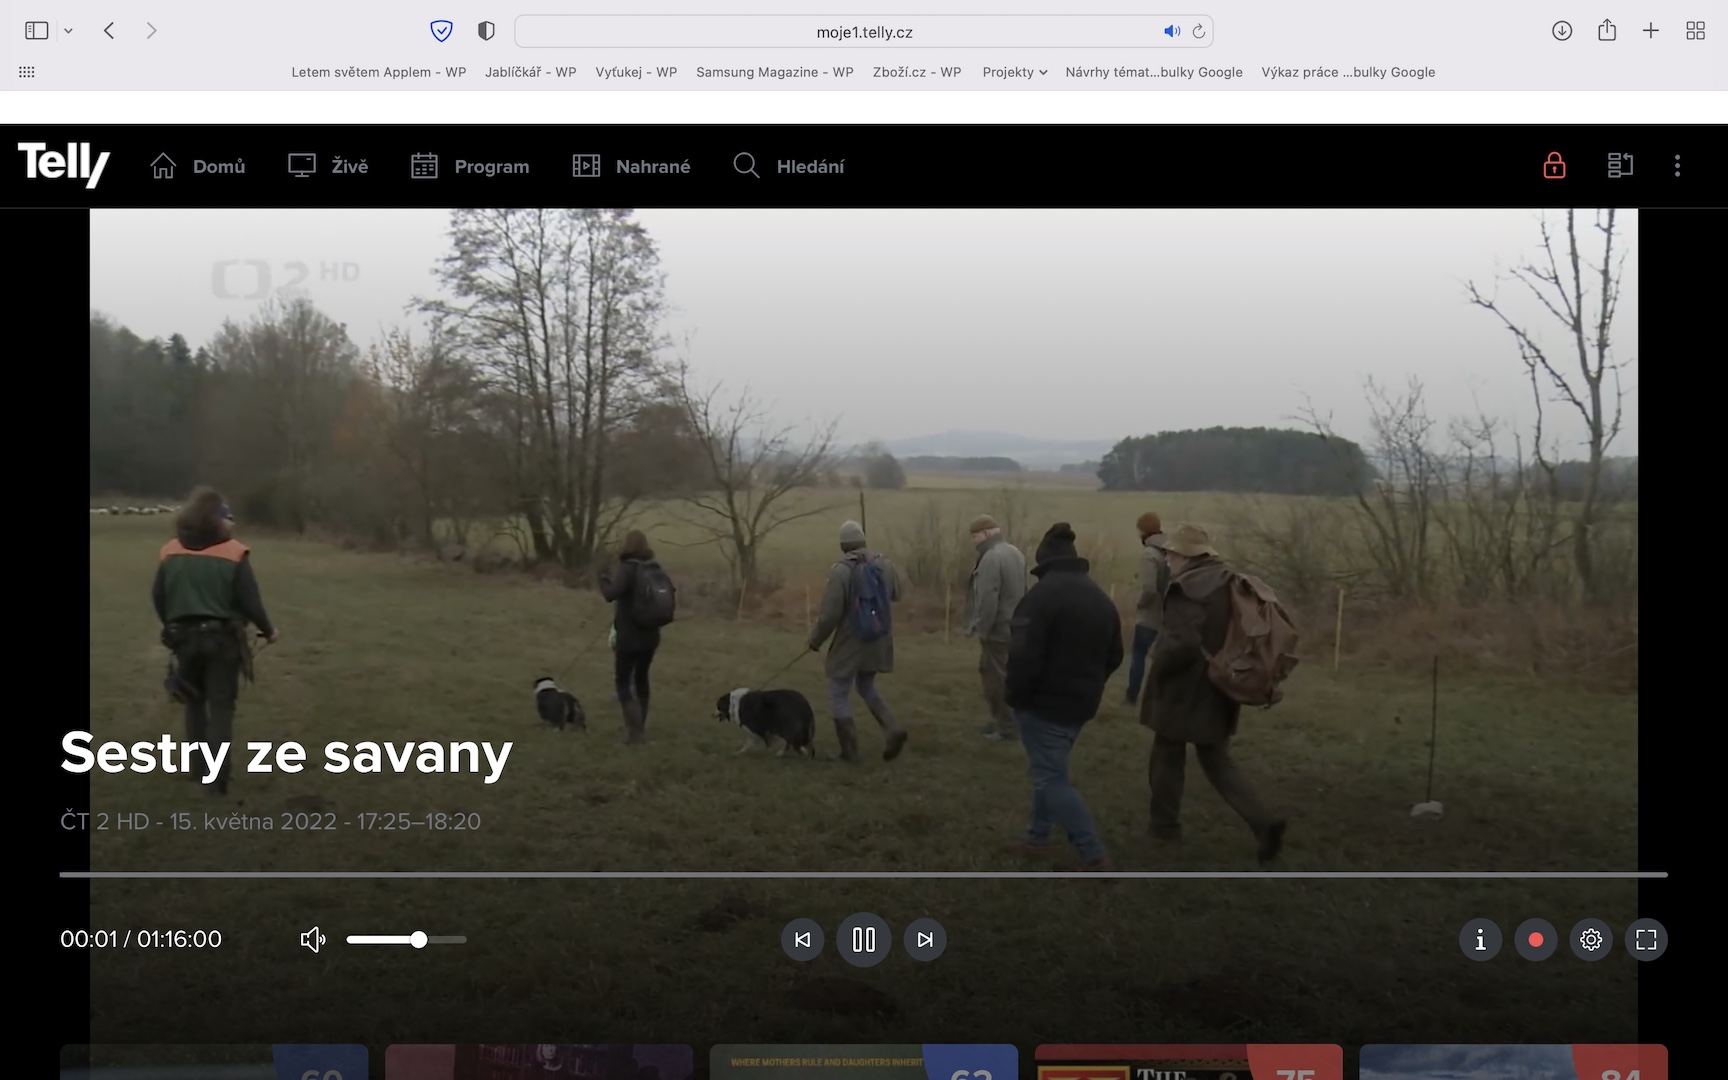Expand the sidebar options chevron

[x=68, y=31]
